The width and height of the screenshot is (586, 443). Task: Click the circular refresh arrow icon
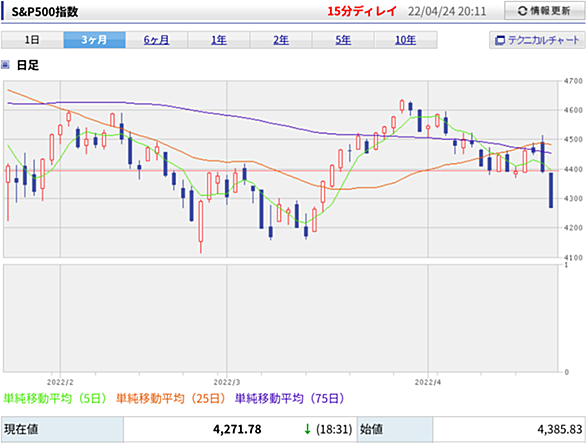pos(522,11)
